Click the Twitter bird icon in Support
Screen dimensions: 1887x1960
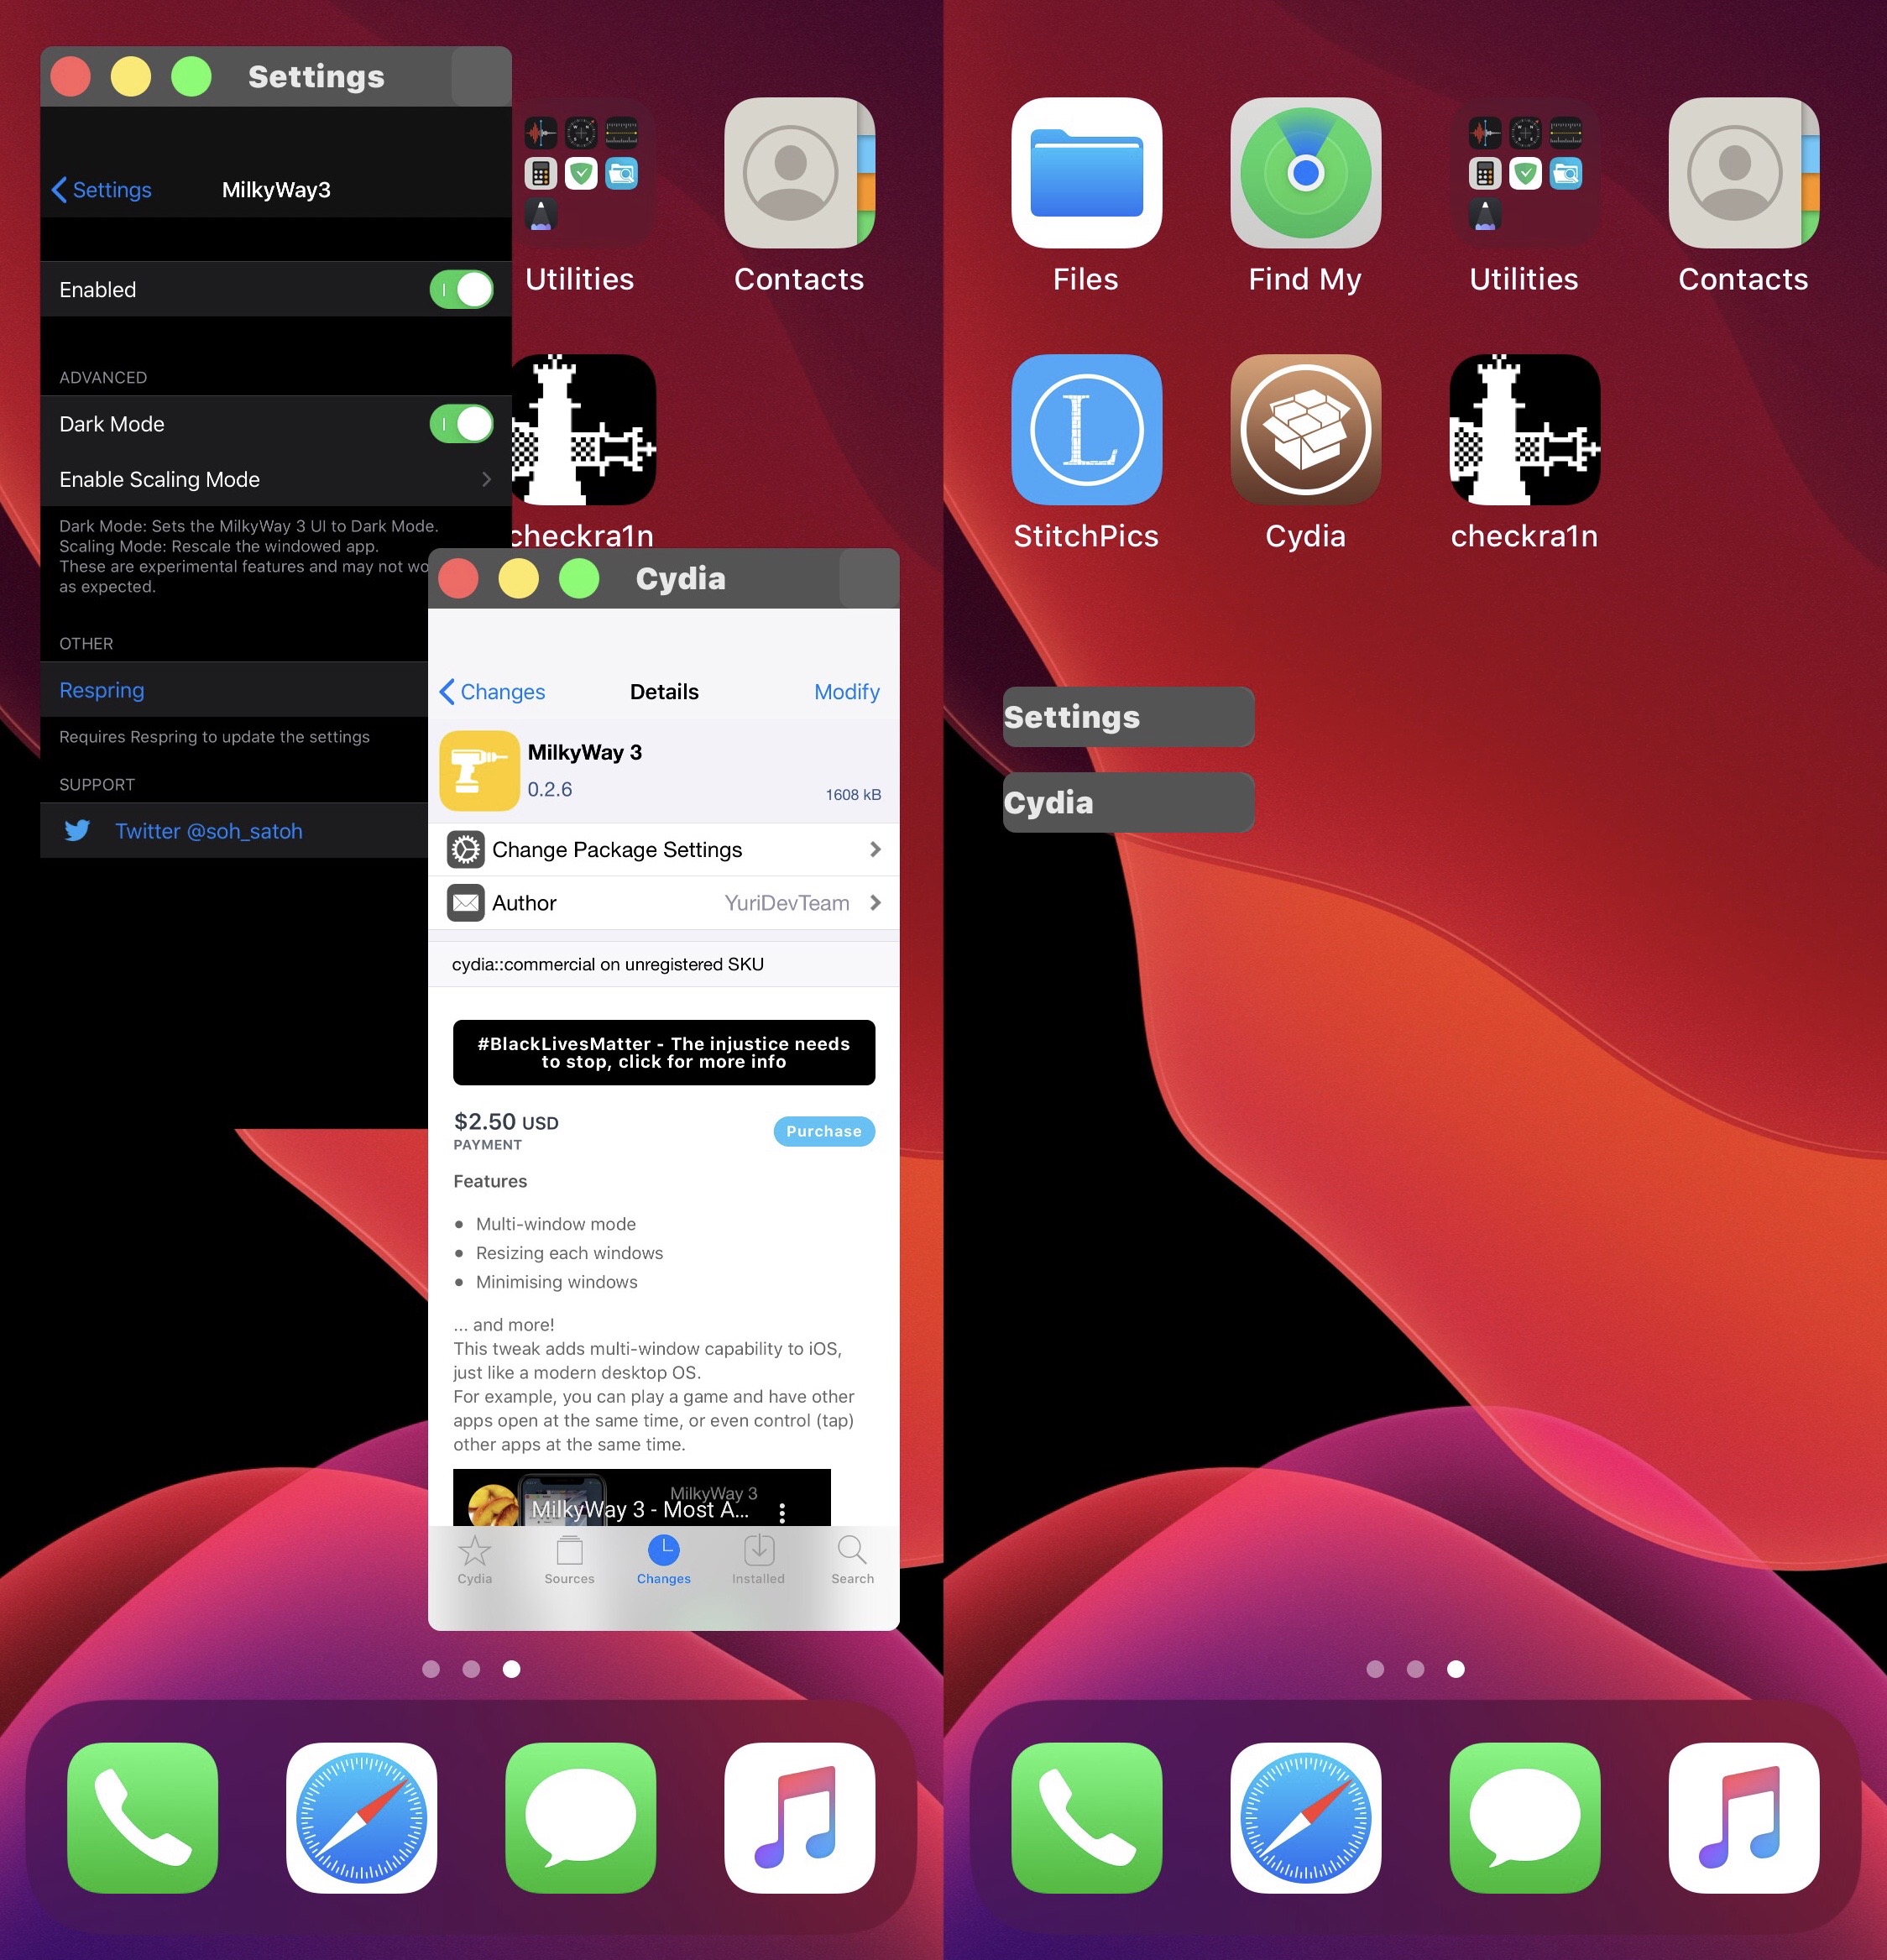(x=77, y=830)
